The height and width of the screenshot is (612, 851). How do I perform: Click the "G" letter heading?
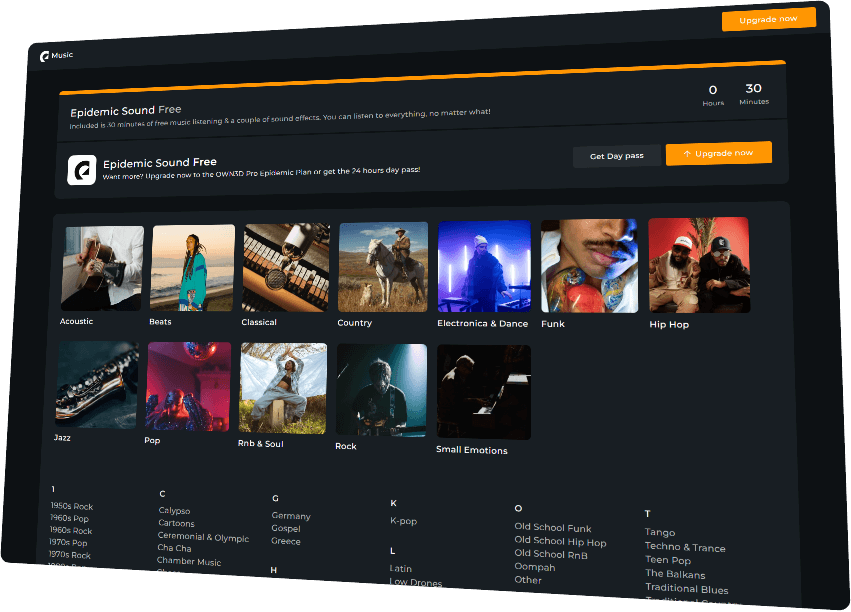(x=275, y=499)
